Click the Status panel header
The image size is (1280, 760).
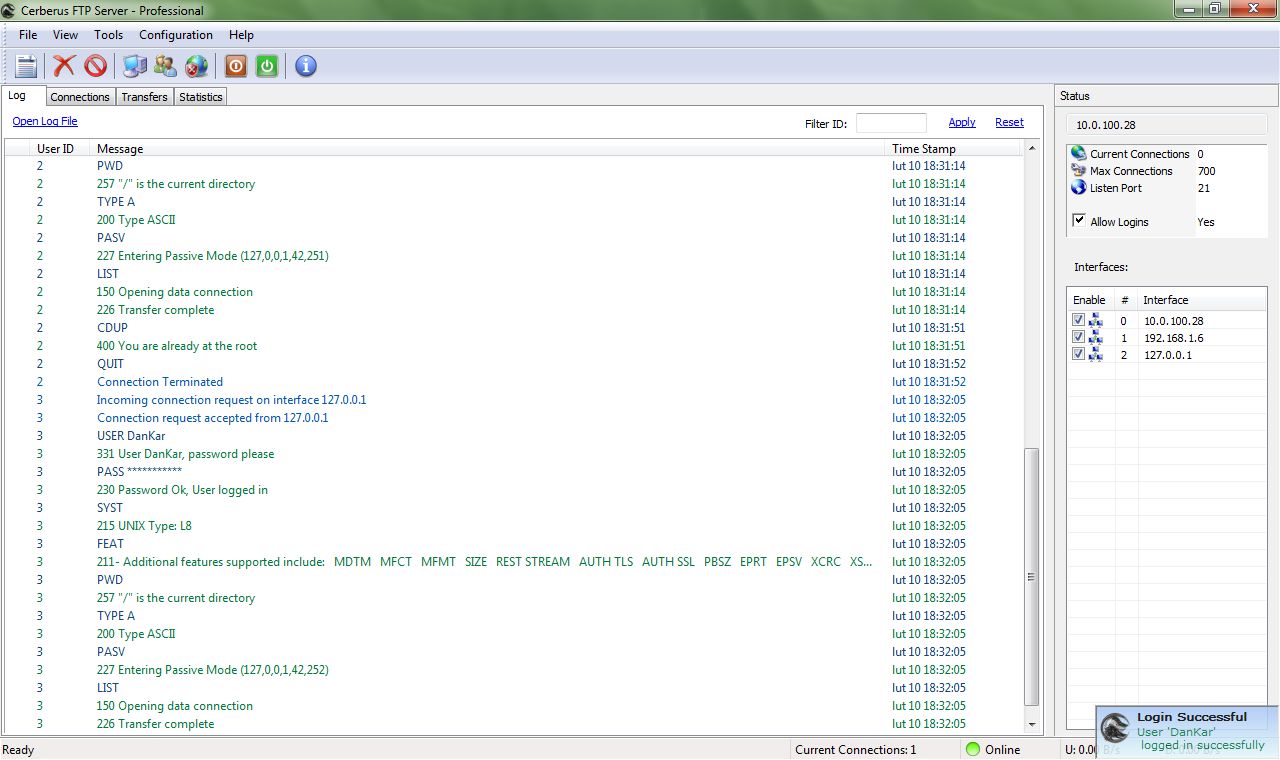click(x=1167, y=96)
